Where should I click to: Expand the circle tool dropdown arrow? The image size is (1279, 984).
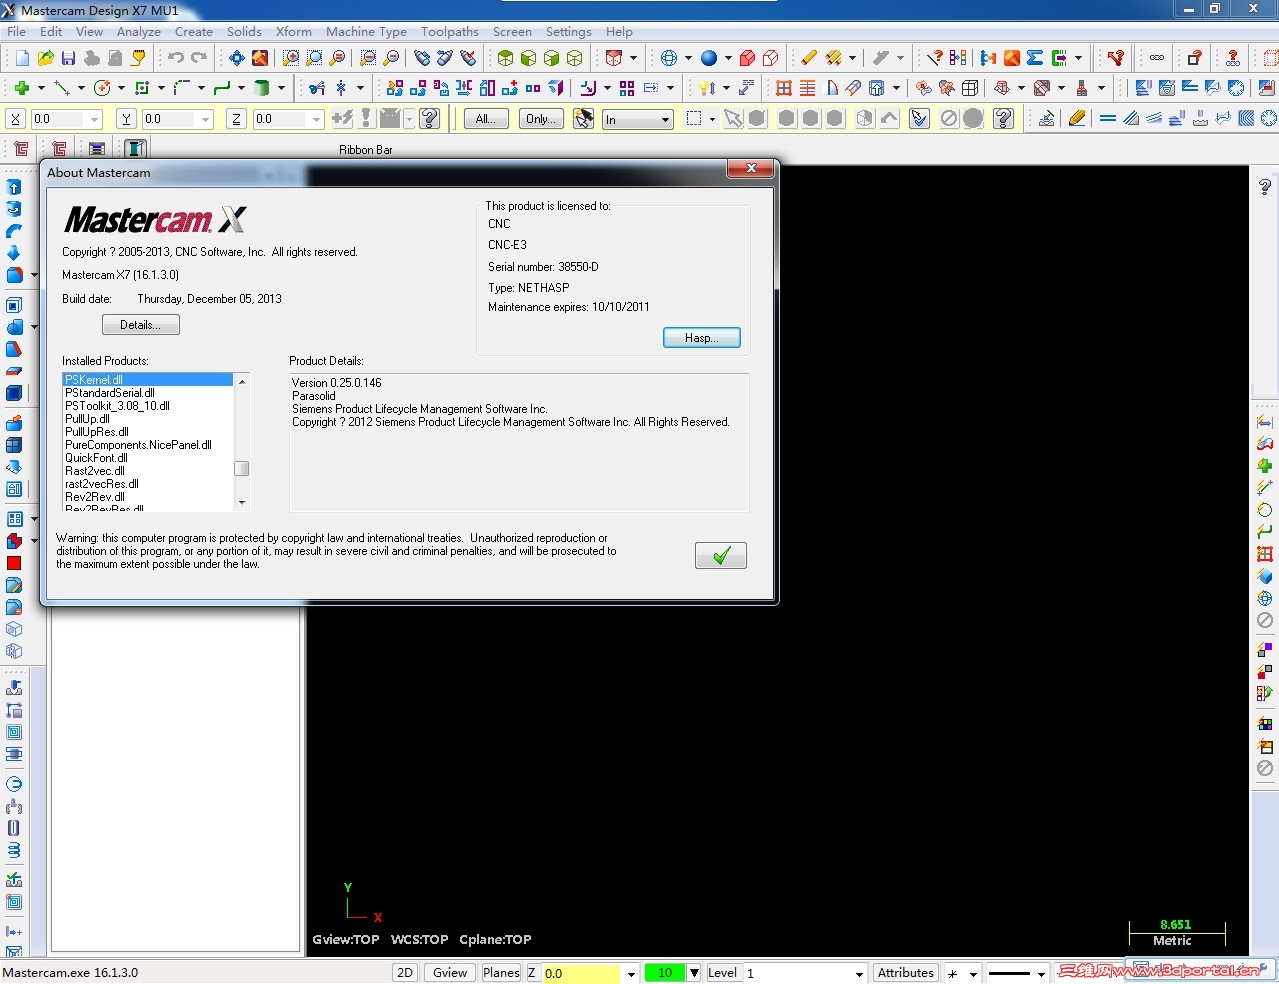[x=121, y=88]
